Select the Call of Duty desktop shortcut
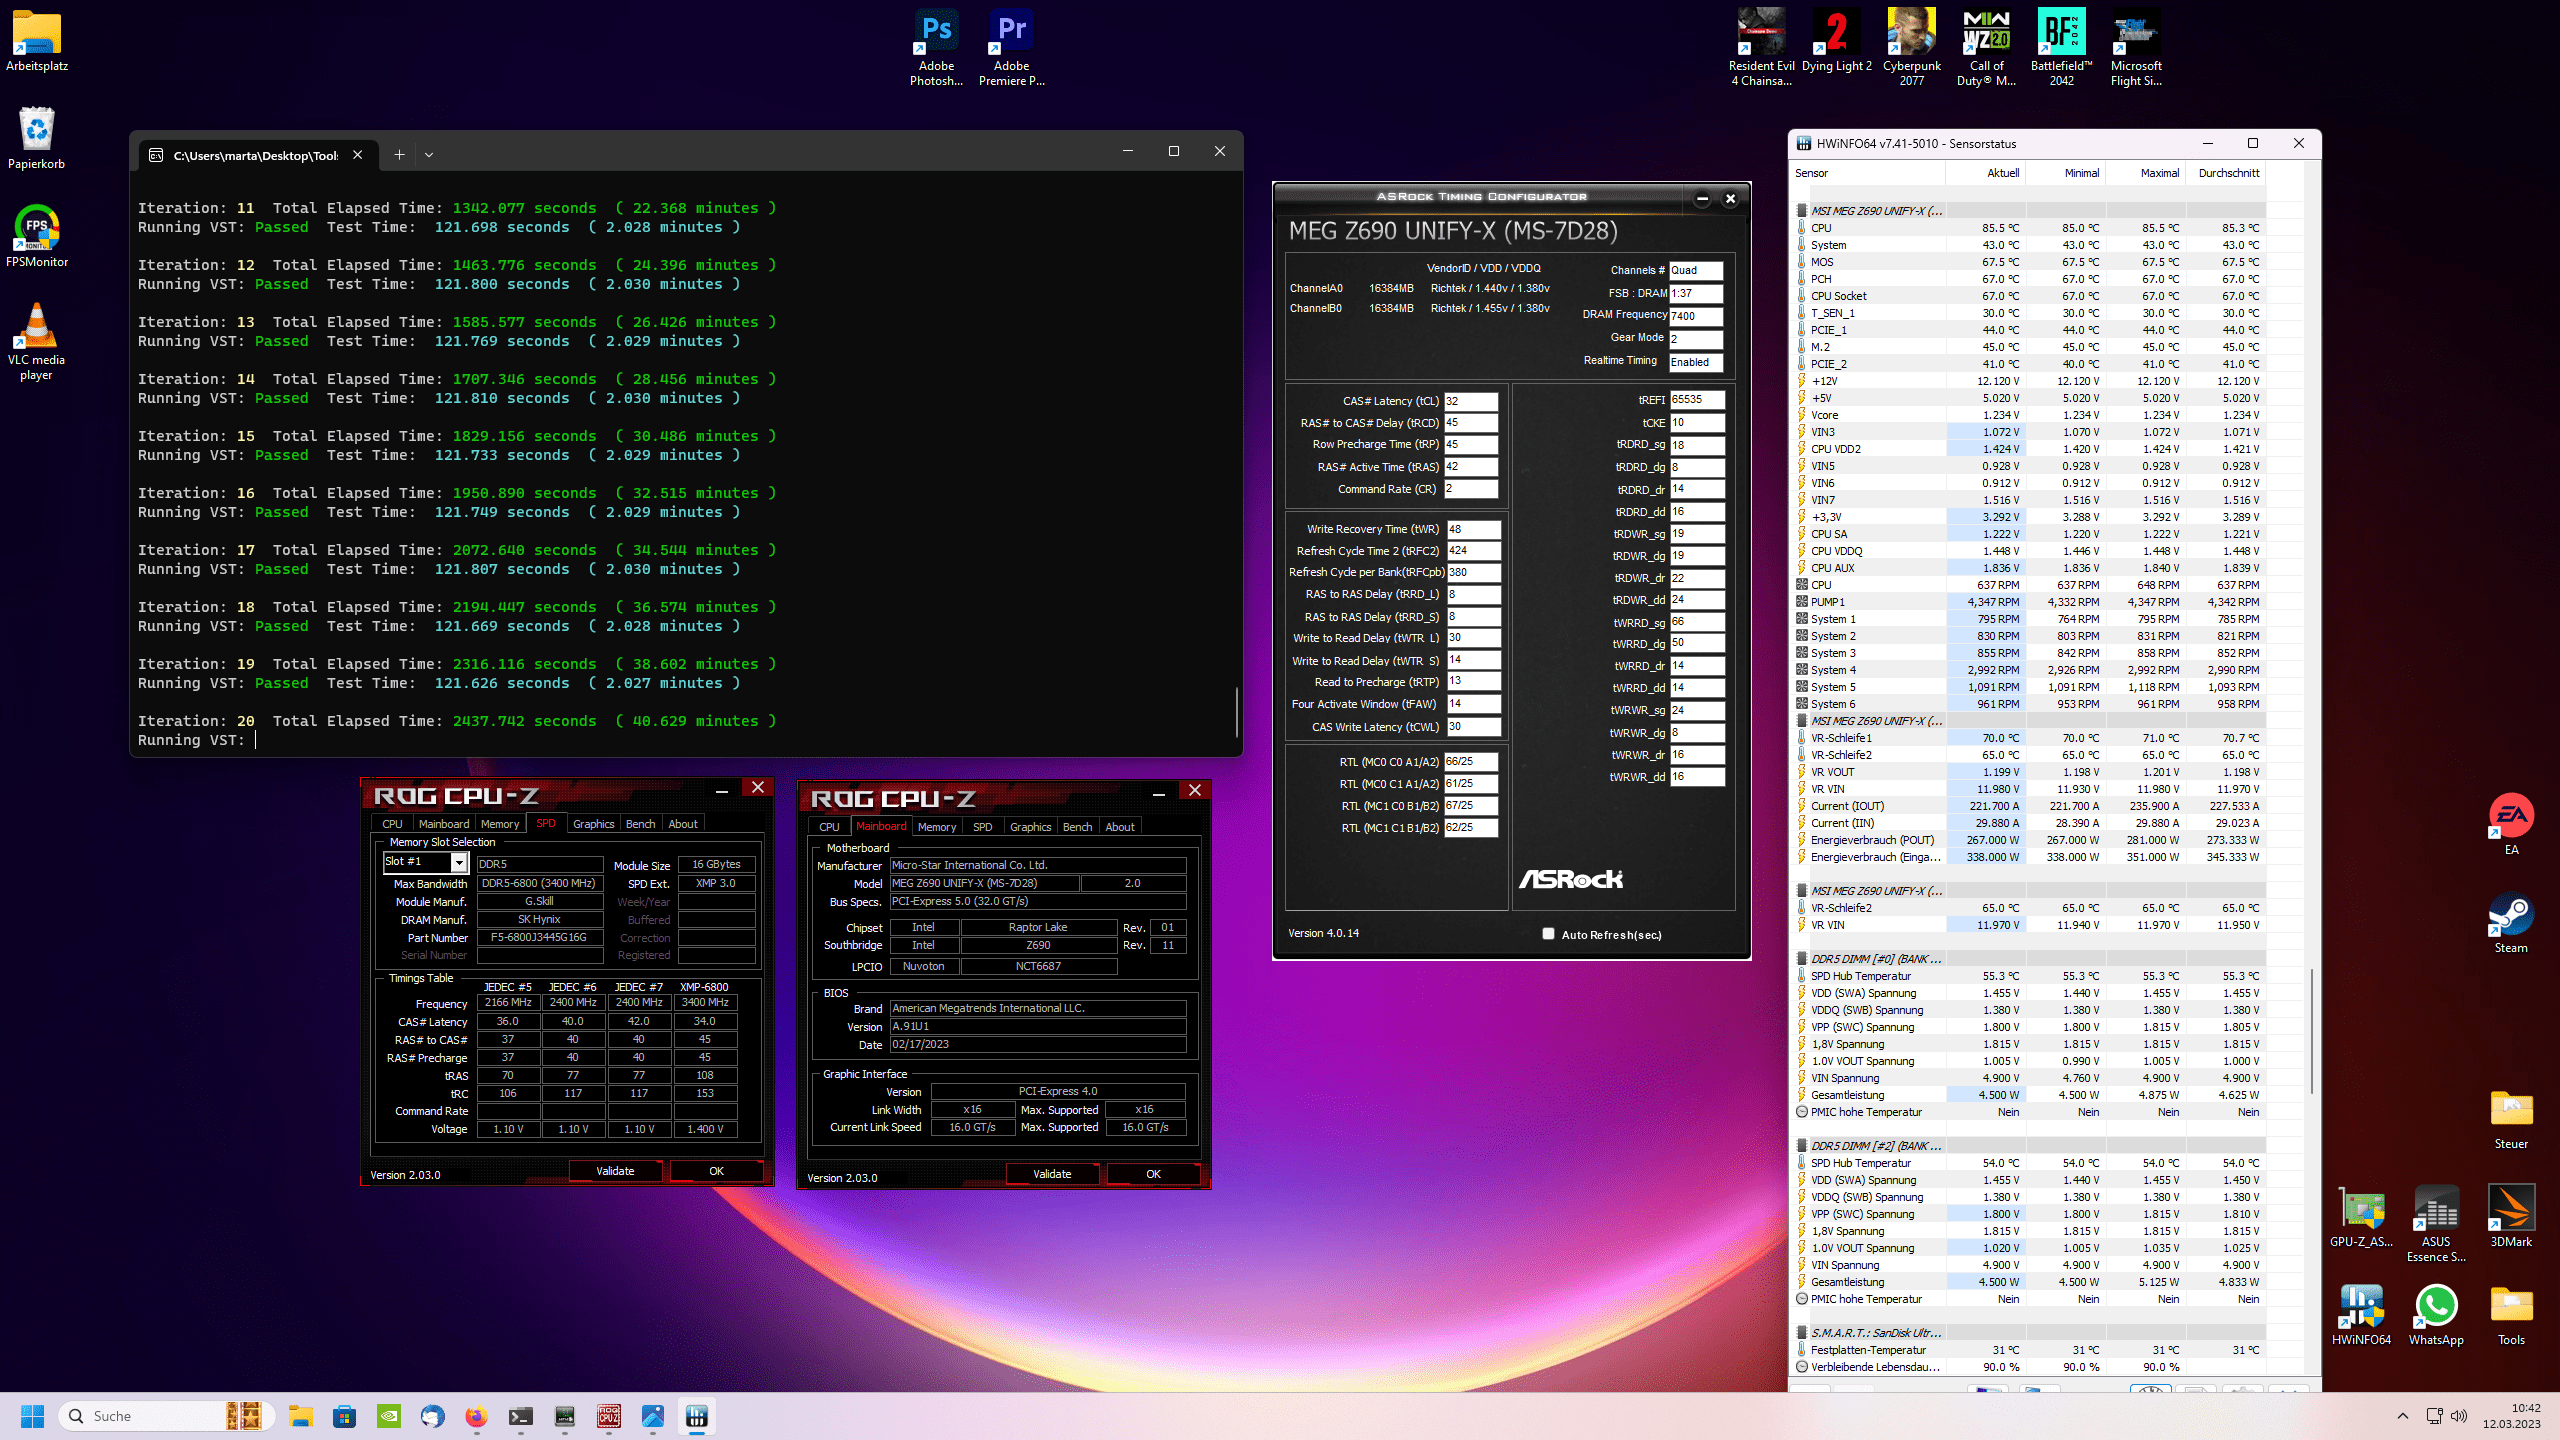 click(1986, 48)
